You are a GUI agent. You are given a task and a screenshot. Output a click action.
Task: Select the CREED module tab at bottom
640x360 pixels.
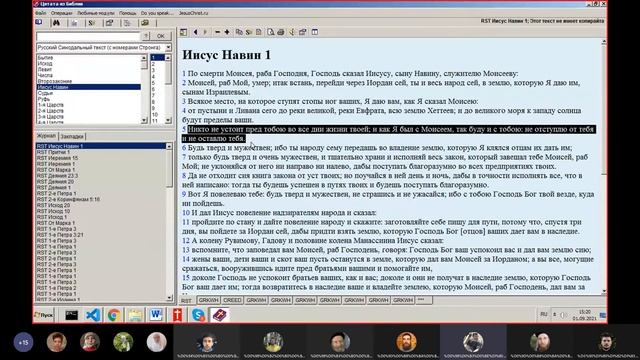tap(232, 300)
